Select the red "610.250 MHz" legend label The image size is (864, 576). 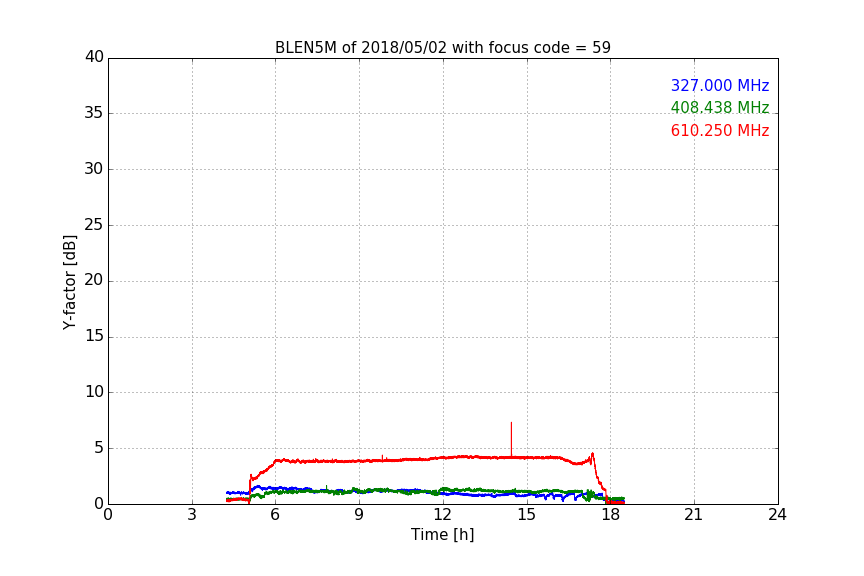coord(720,131)
